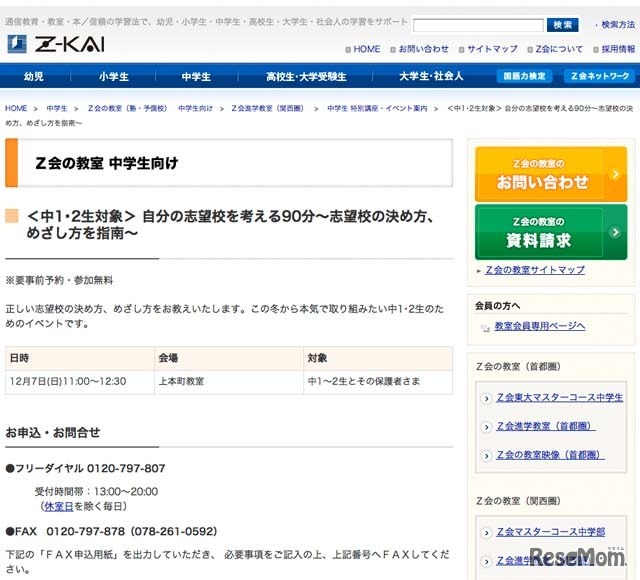
Task: Open 教室会員専用ページへ link
Action: (x=540, y=326)
